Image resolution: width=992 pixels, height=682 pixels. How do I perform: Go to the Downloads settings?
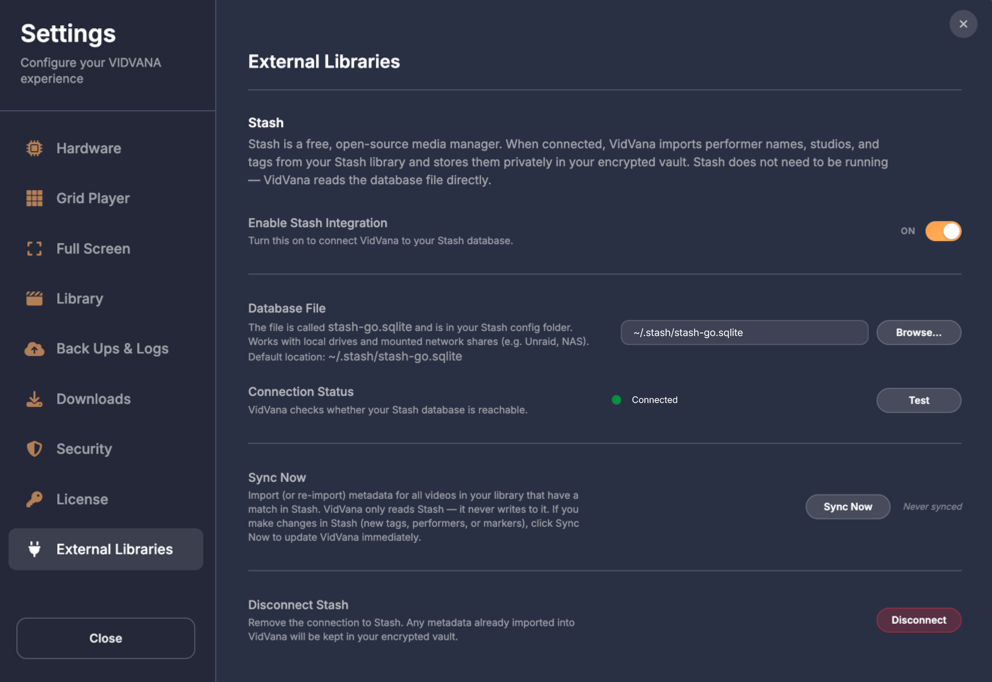pyautogui.click(x=93, y=399)
